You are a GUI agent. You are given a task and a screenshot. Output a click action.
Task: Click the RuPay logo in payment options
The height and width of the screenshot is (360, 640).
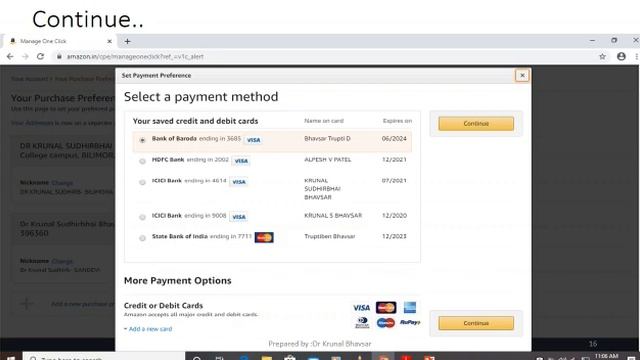point(410,322)
